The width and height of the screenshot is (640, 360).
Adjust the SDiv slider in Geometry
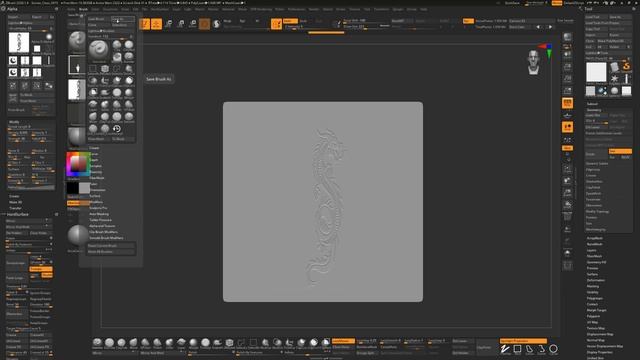click(597, 121)
